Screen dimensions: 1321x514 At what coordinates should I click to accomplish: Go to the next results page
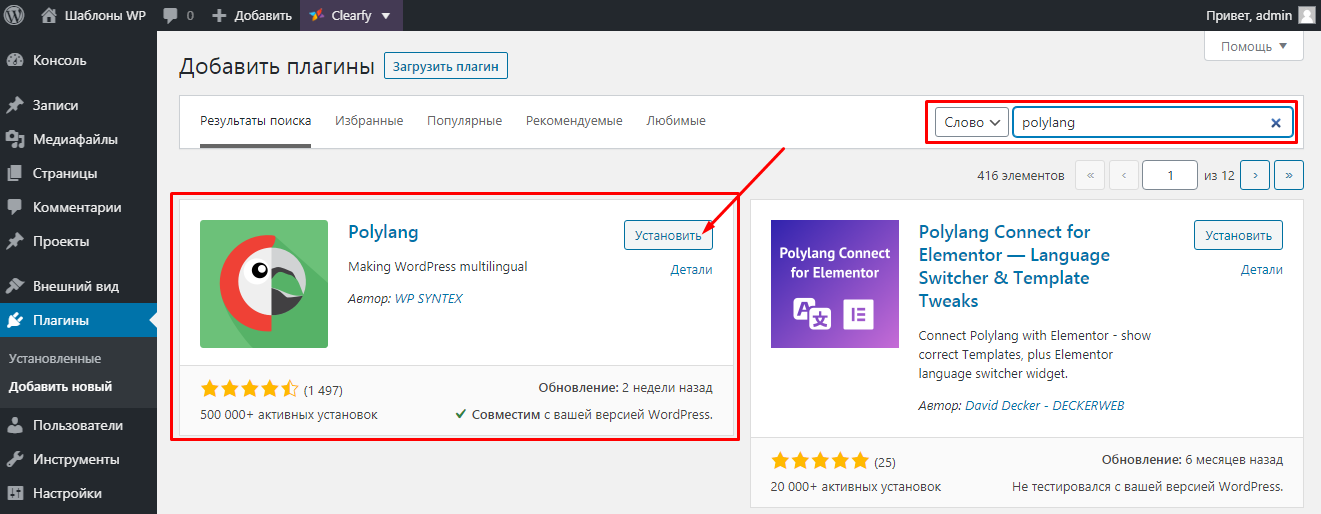[x=1254, y=175]
